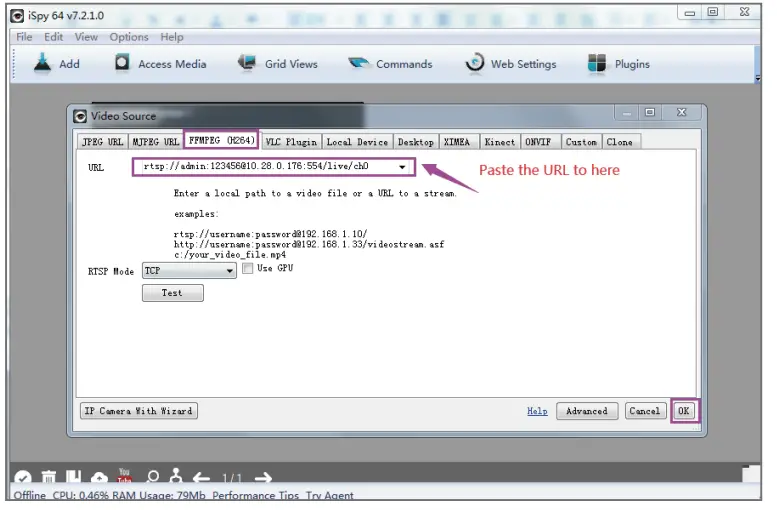The height and width of the screenshot is (510, 777).
Task: Click the Help link in the dialog
Action: tap(537, 411)
